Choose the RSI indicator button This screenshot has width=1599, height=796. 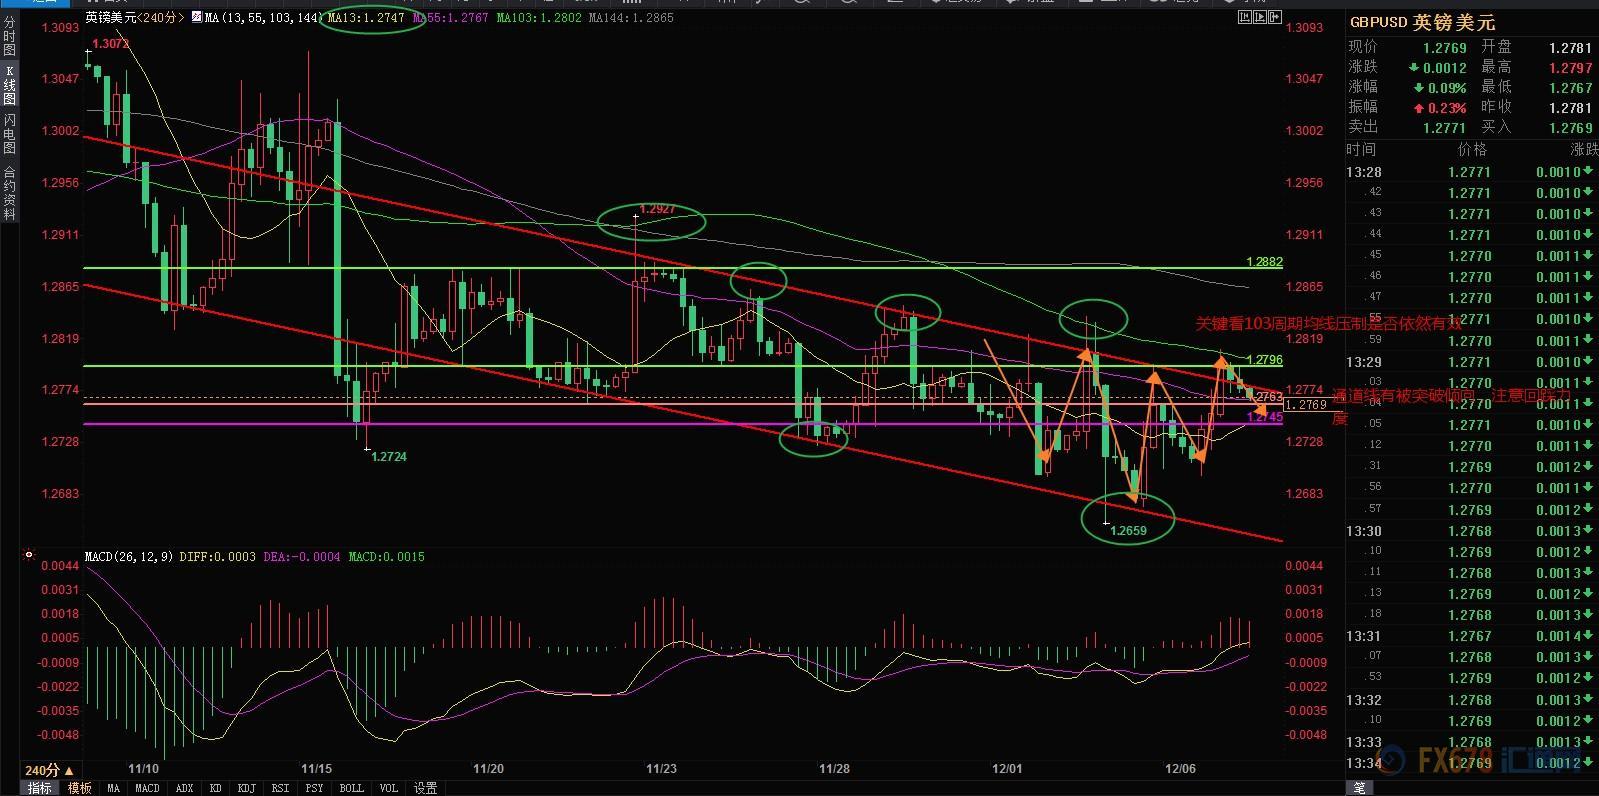click(280, 788)
